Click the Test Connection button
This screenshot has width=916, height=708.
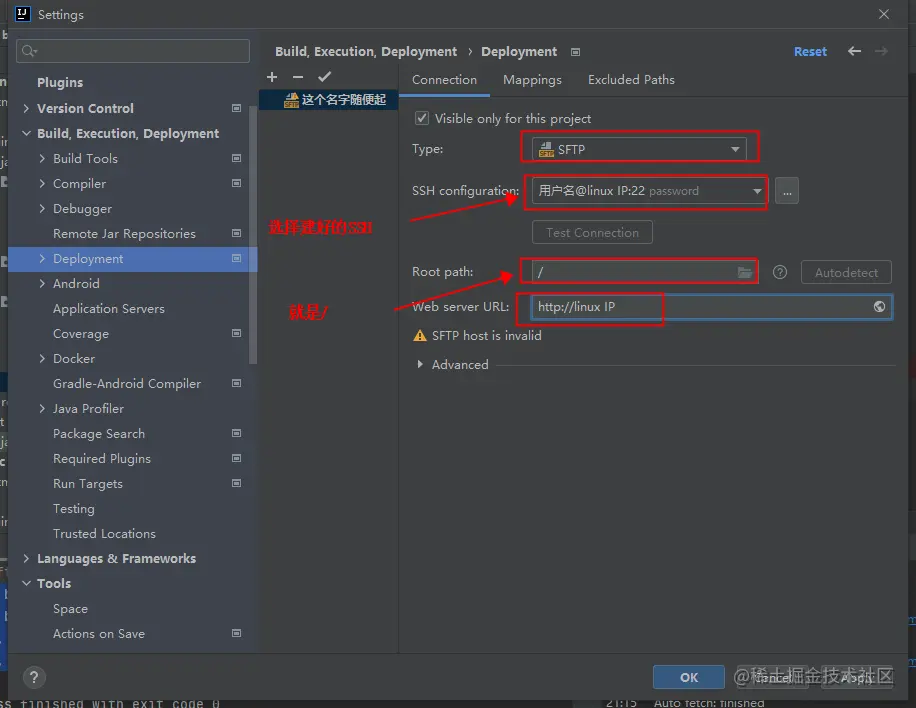(592, 232)
